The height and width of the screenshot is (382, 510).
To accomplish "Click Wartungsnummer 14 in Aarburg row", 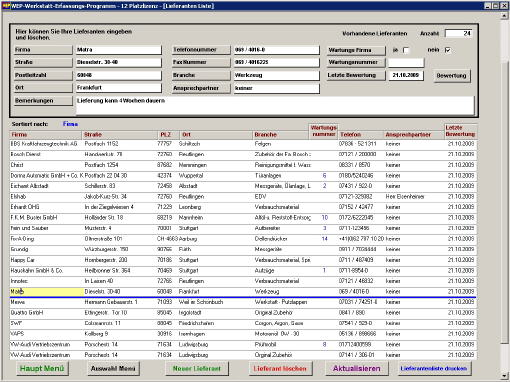I will point(324,239).
